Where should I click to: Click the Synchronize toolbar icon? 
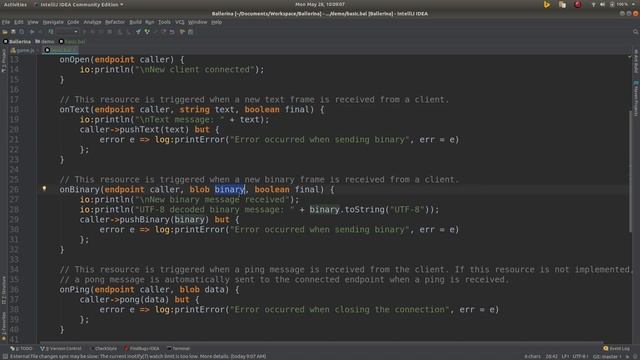(21, 32)
